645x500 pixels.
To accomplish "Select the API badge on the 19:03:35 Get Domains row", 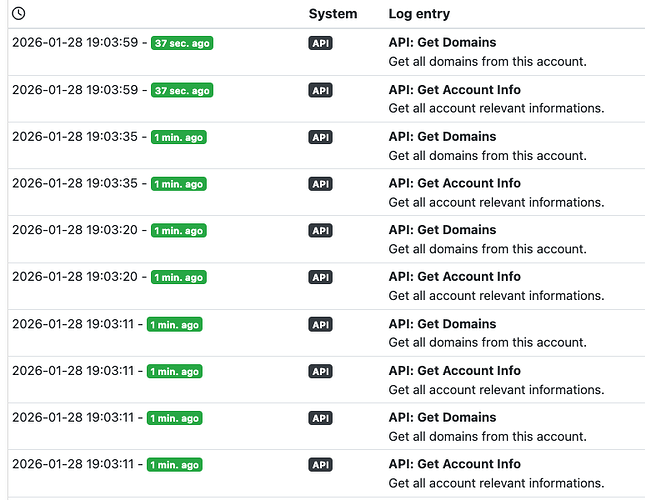I will click(320, 137).
